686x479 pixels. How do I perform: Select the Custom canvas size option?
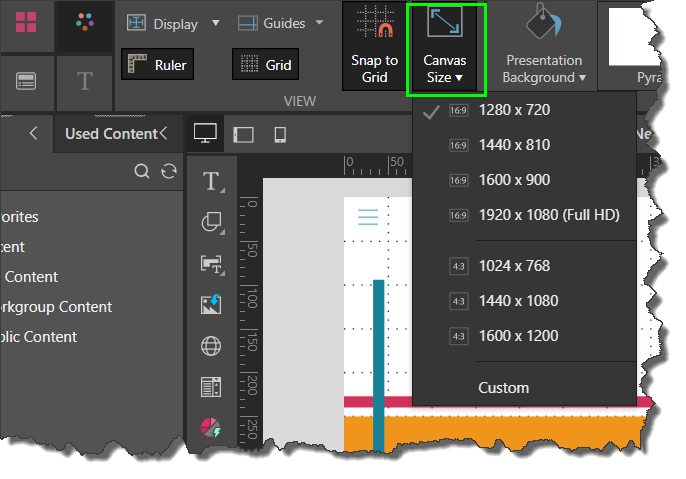coord(524,388)
